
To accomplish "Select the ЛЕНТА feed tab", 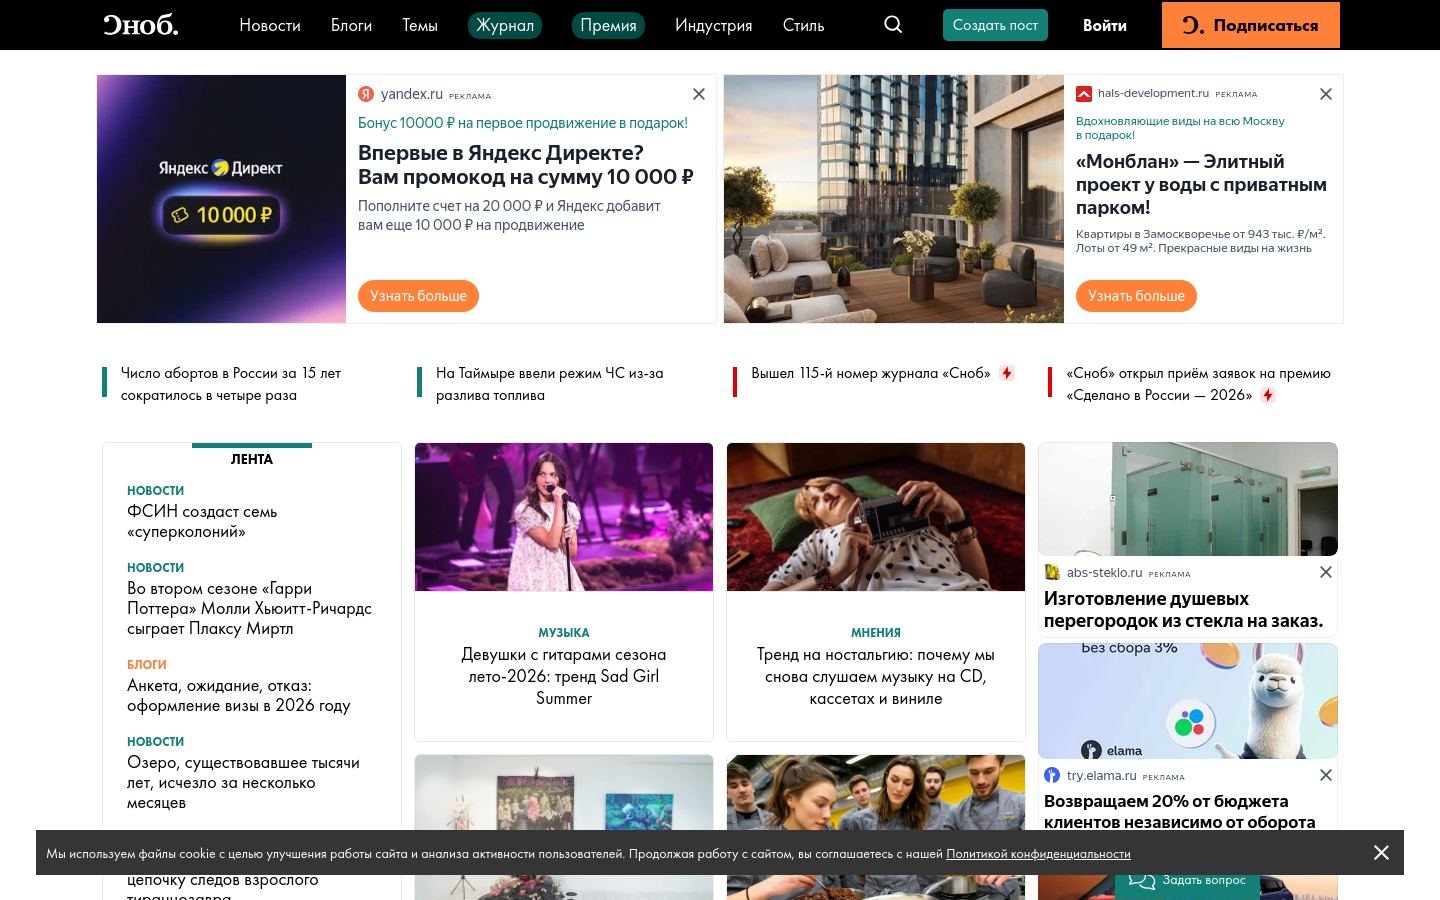I will click(252, 459).
